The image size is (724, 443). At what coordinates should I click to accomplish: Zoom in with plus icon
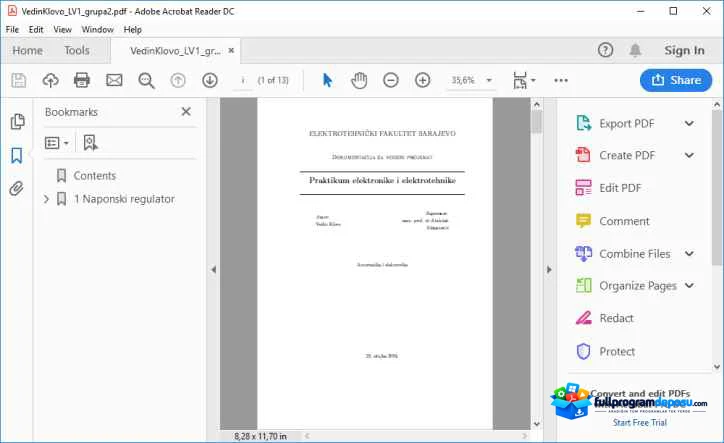click(422, 80)
